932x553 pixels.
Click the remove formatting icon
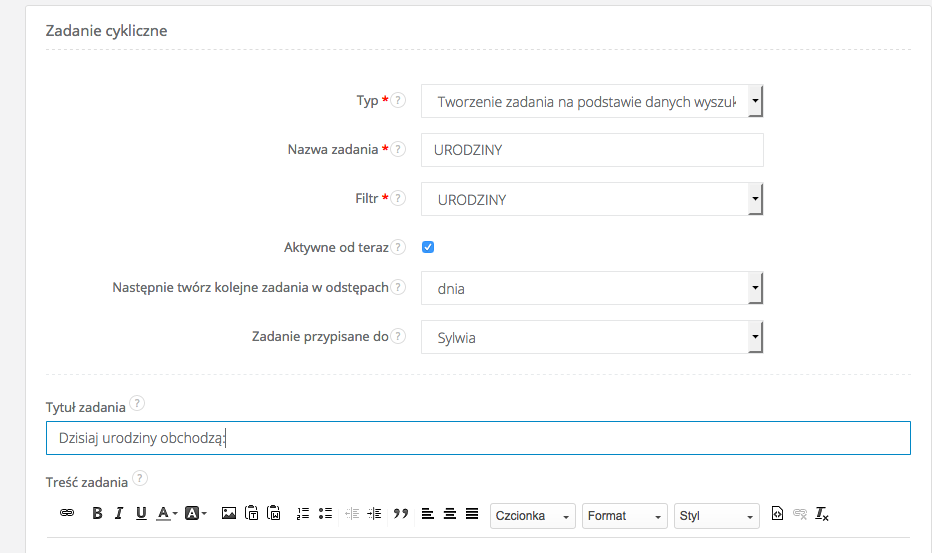point(822,514)
